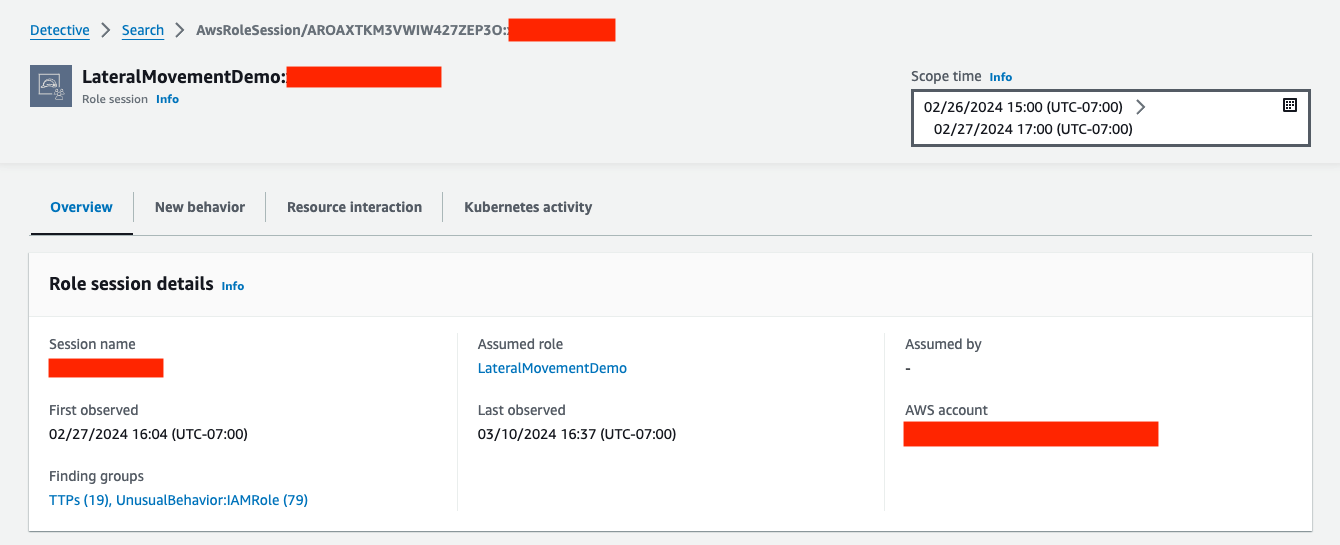The height and width of the screenshot is (545, 1340).
Task: Click the Scope time date range field
Action: pyautogui.click(x=1111, y=118)
